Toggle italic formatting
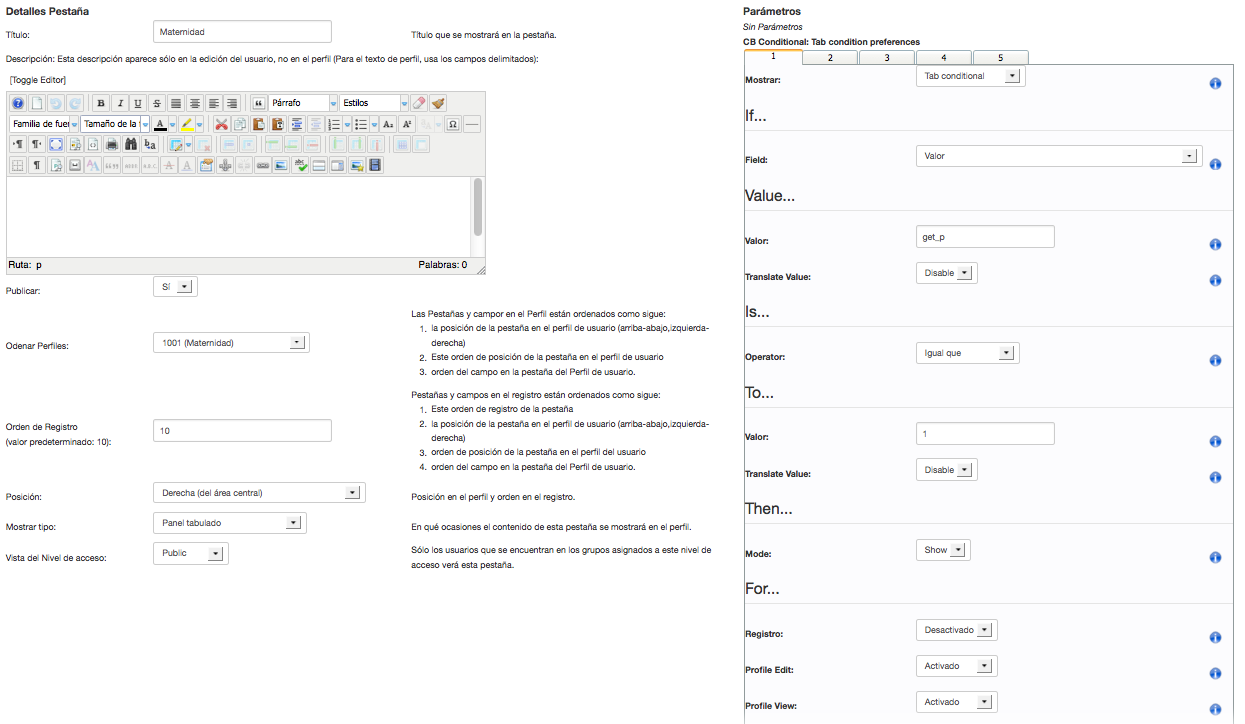Viewport: 1245px width, 724px height. [x=120, y=103]
